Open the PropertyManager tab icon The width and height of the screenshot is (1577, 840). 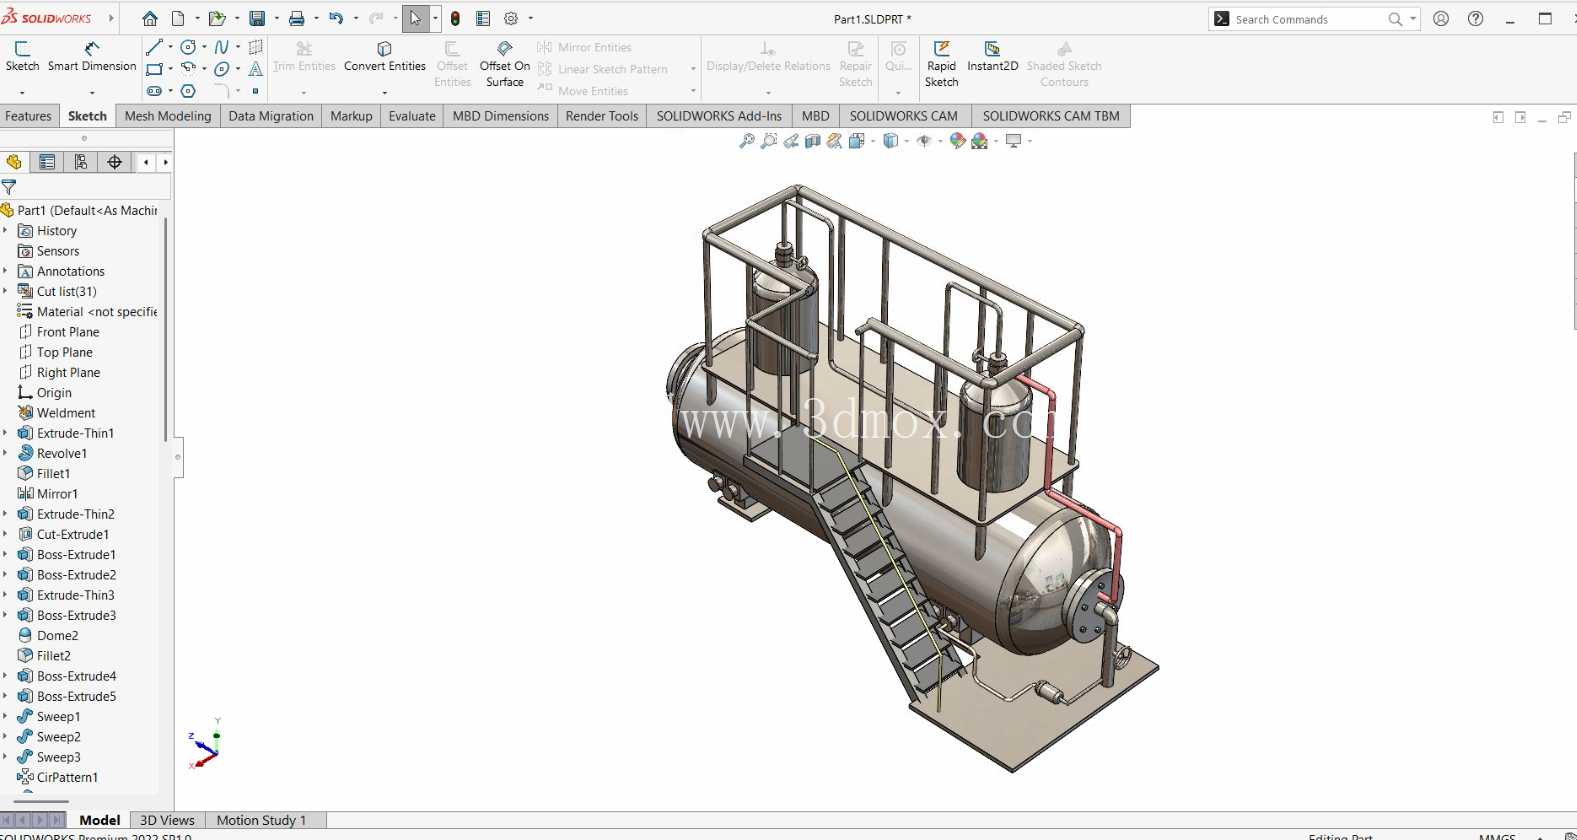point(47,162)
